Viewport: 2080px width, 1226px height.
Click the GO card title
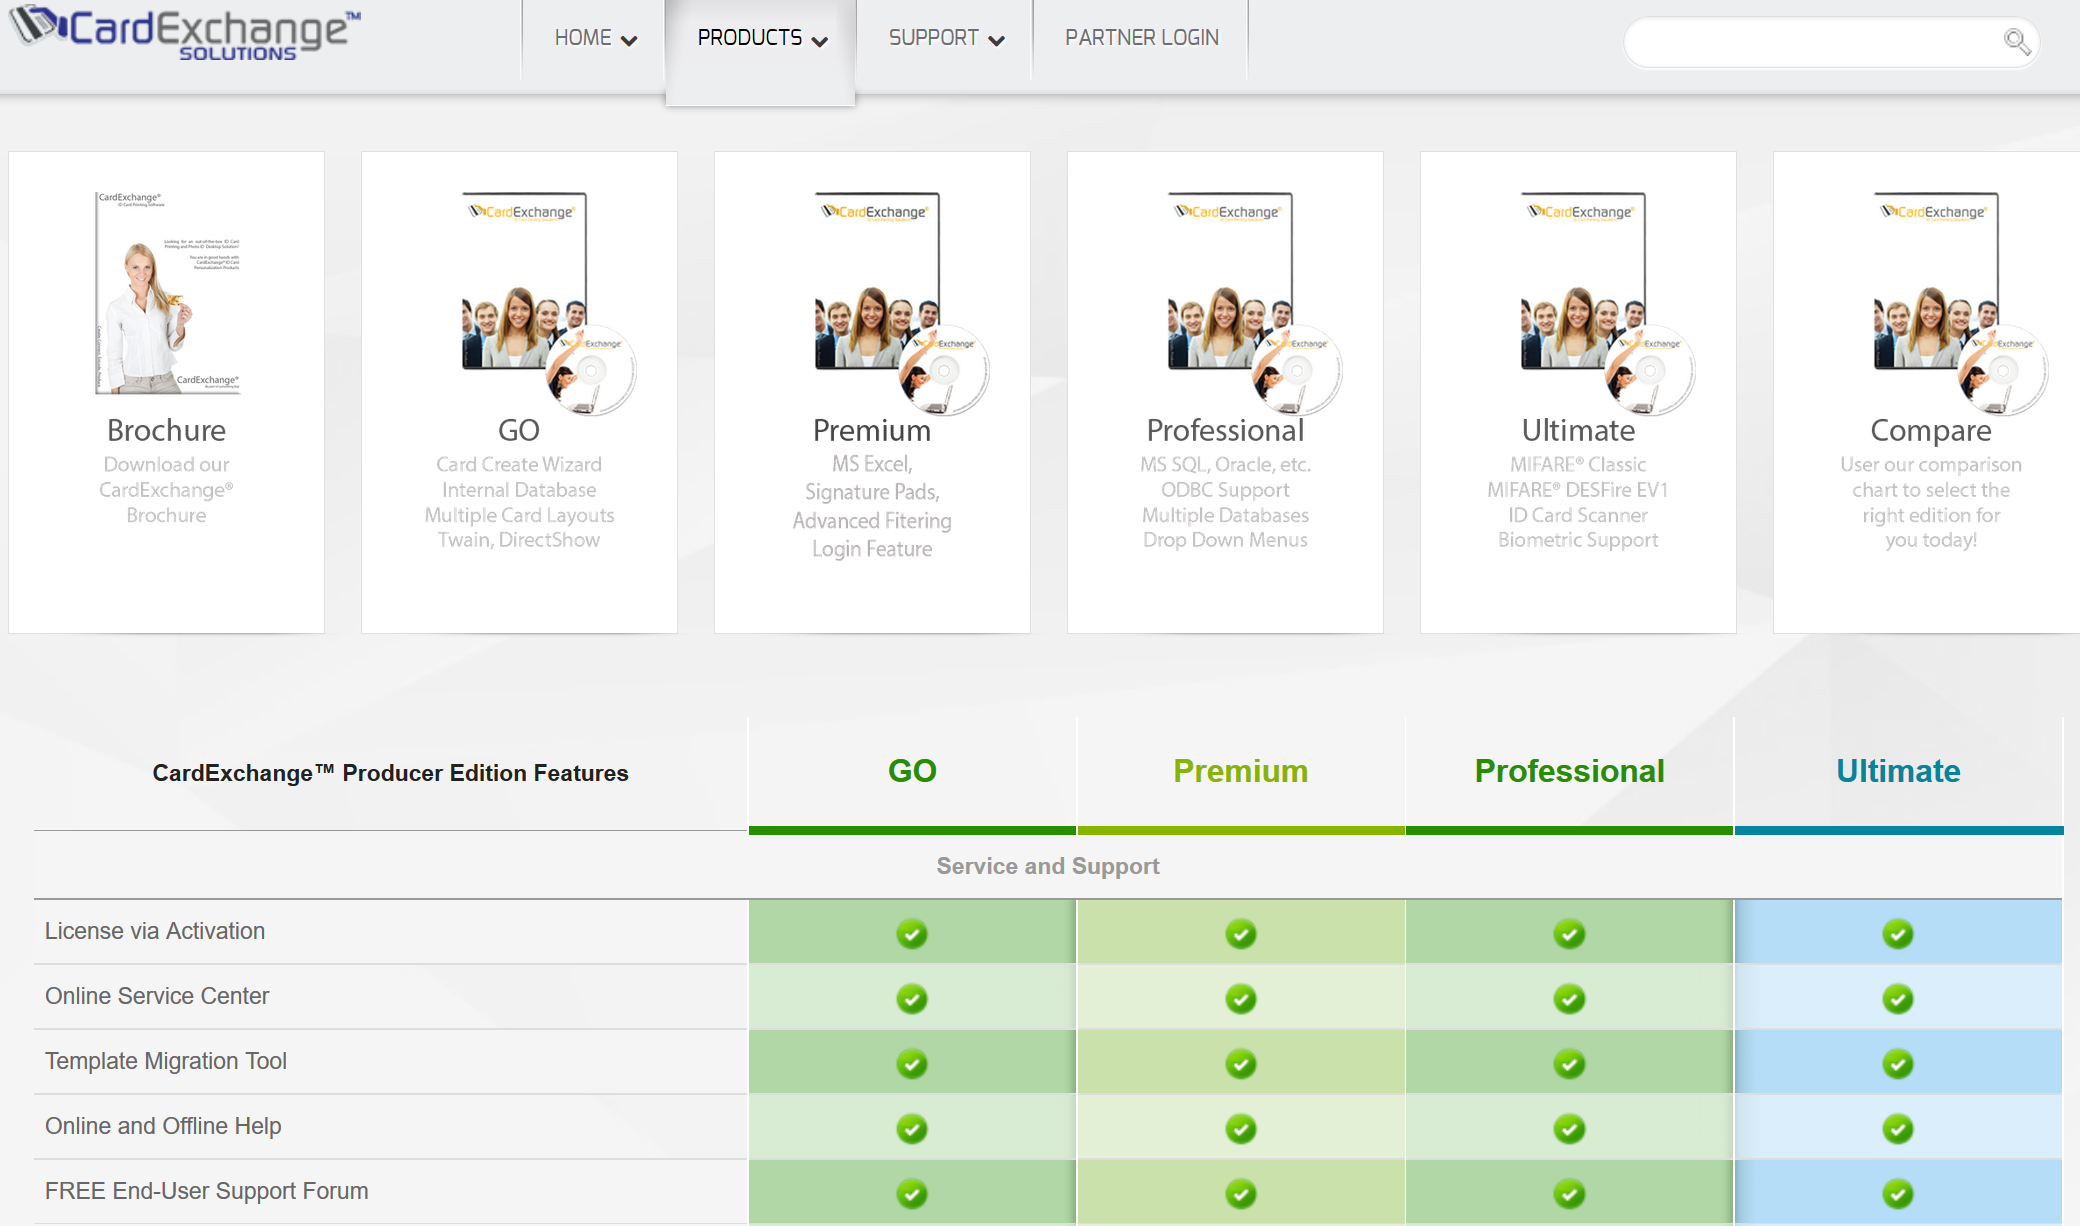[519, 430]
